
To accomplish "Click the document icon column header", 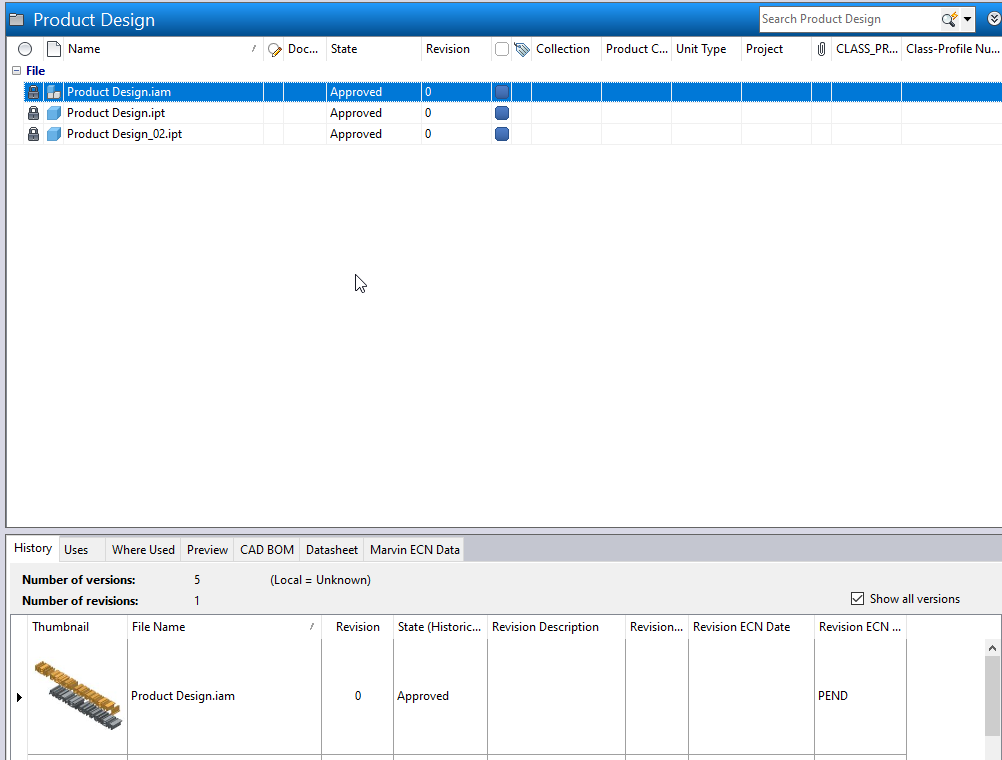I will coord(53,48).
